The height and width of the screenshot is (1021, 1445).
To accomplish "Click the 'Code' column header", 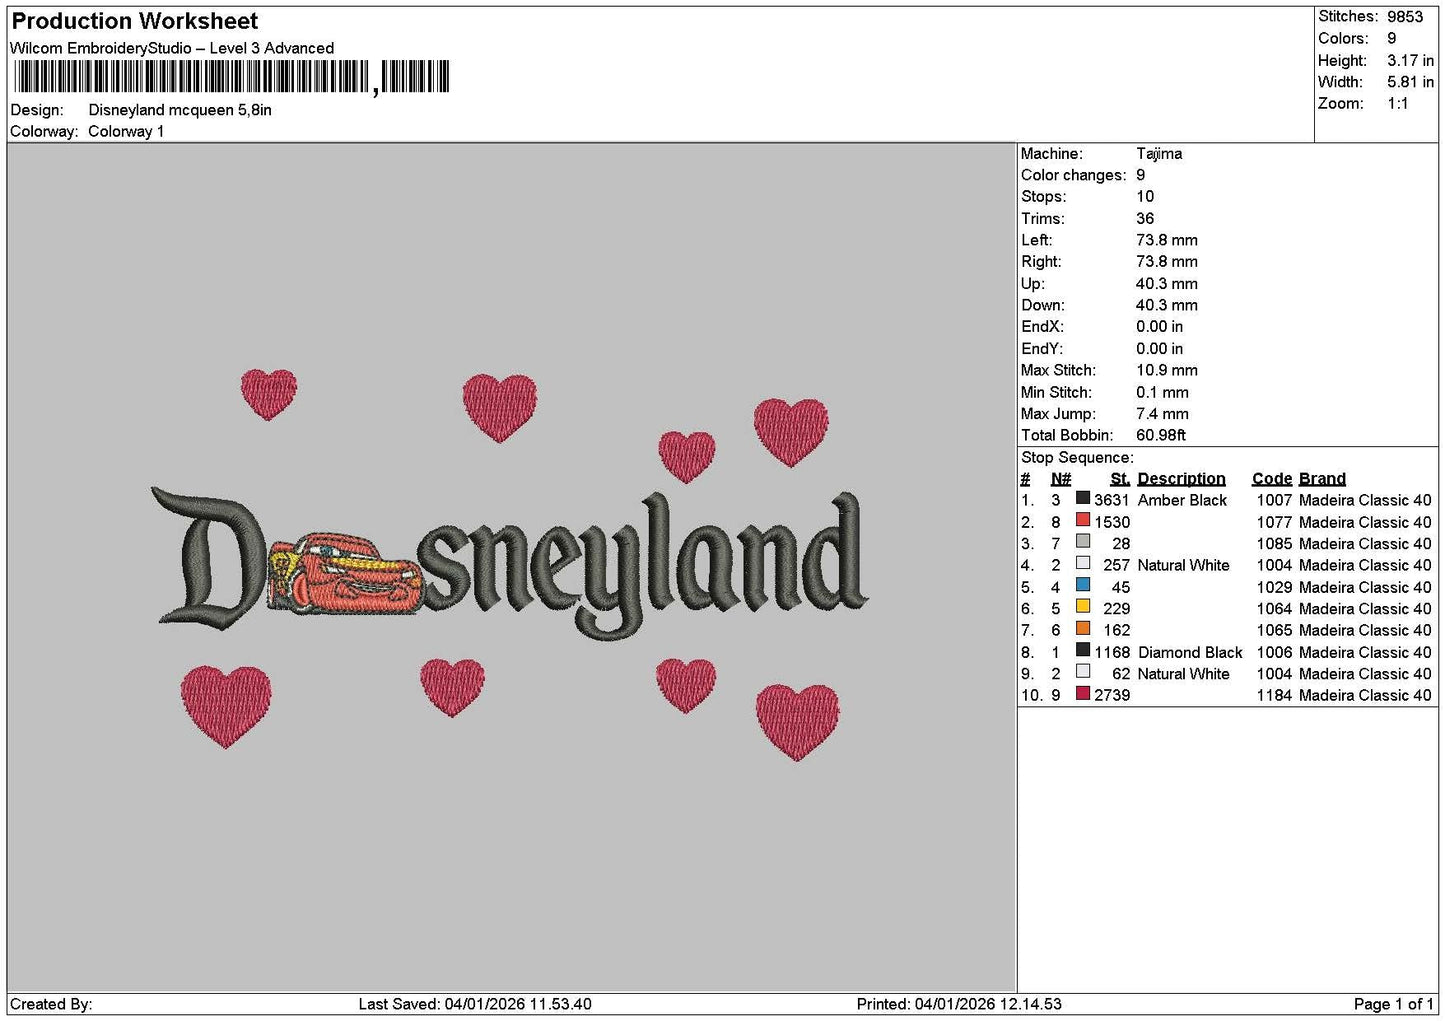I will 1271,479.
